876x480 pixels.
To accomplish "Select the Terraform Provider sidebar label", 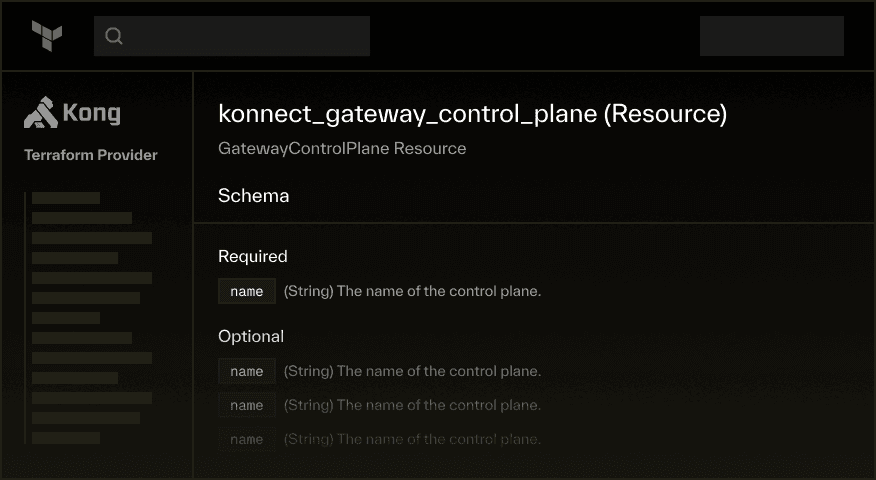I will pyautogui.click(x=91, y=155).
